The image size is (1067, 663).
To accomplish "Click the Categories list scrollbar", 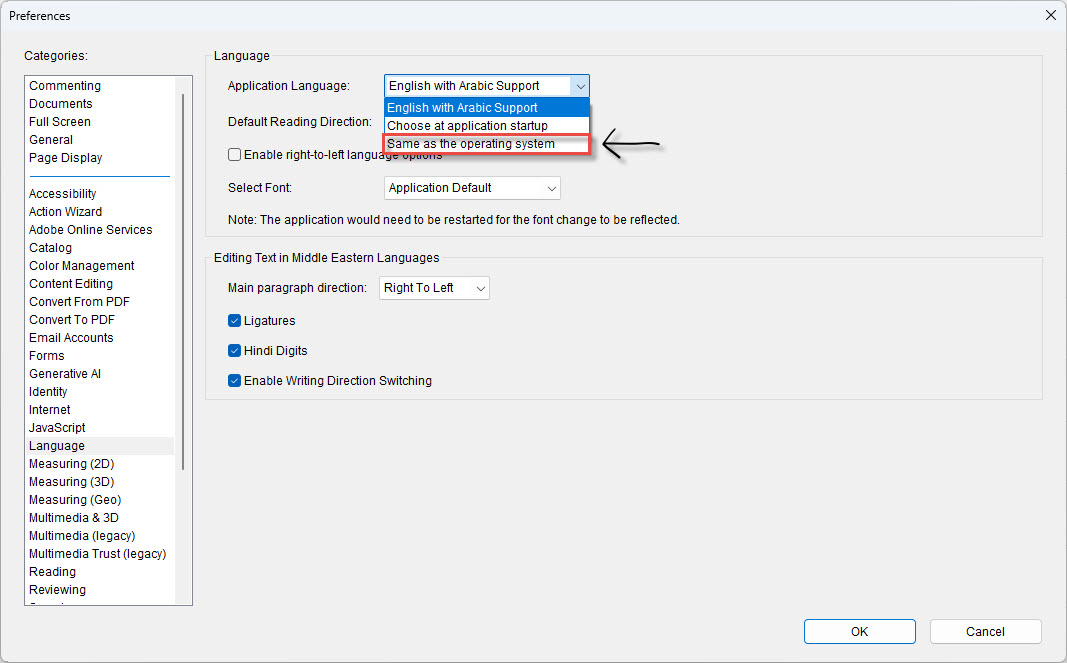I will [x=182, y=282].
